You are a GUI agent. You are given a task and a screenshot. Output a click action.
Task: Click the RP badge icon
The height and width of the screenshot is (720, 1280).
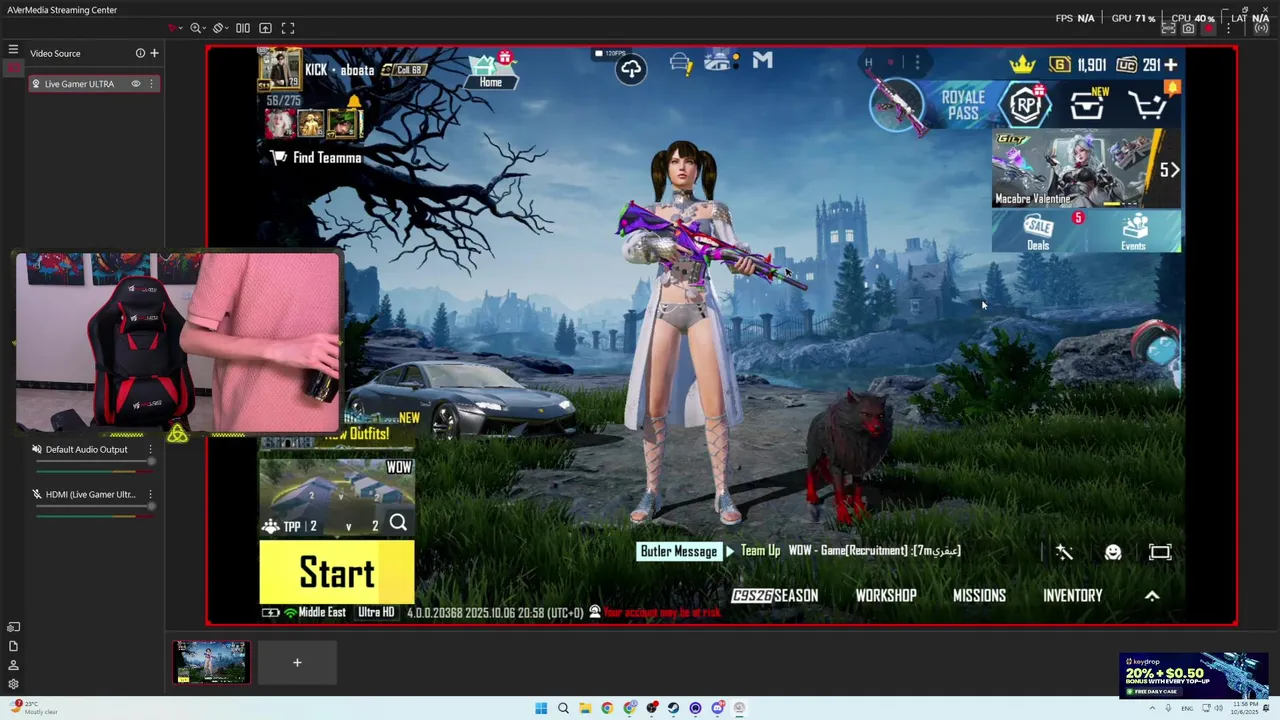coord(1027,104)
